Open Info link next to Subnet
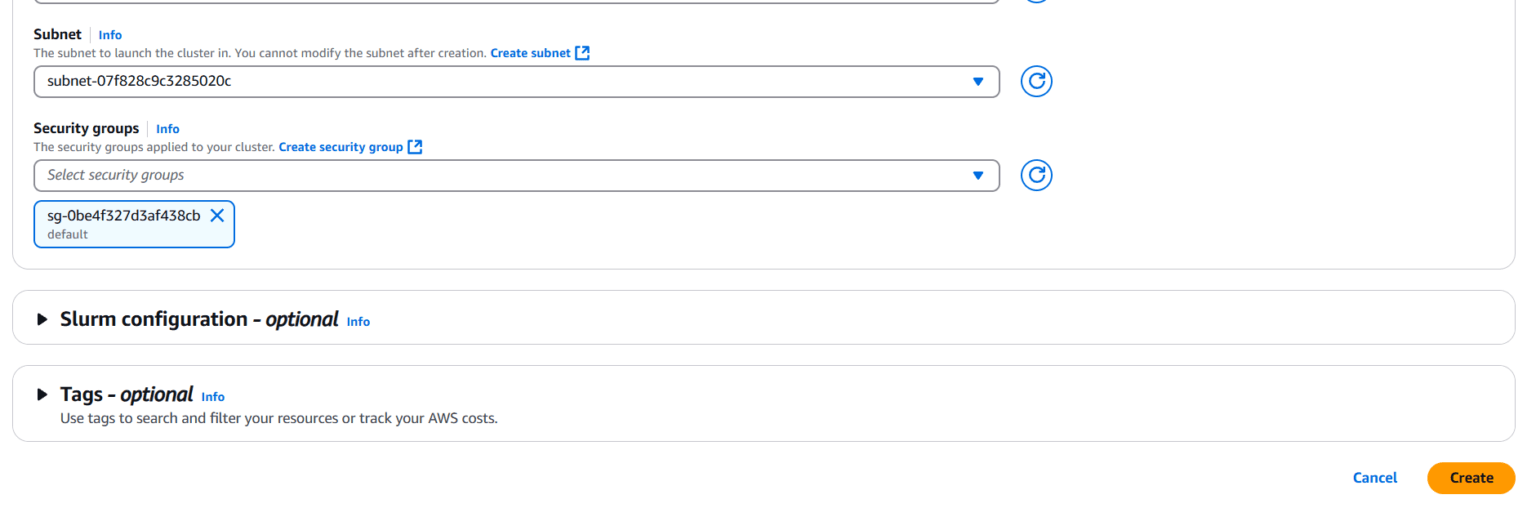Screen dimensions: 1536x508 [x=110, y=35]
